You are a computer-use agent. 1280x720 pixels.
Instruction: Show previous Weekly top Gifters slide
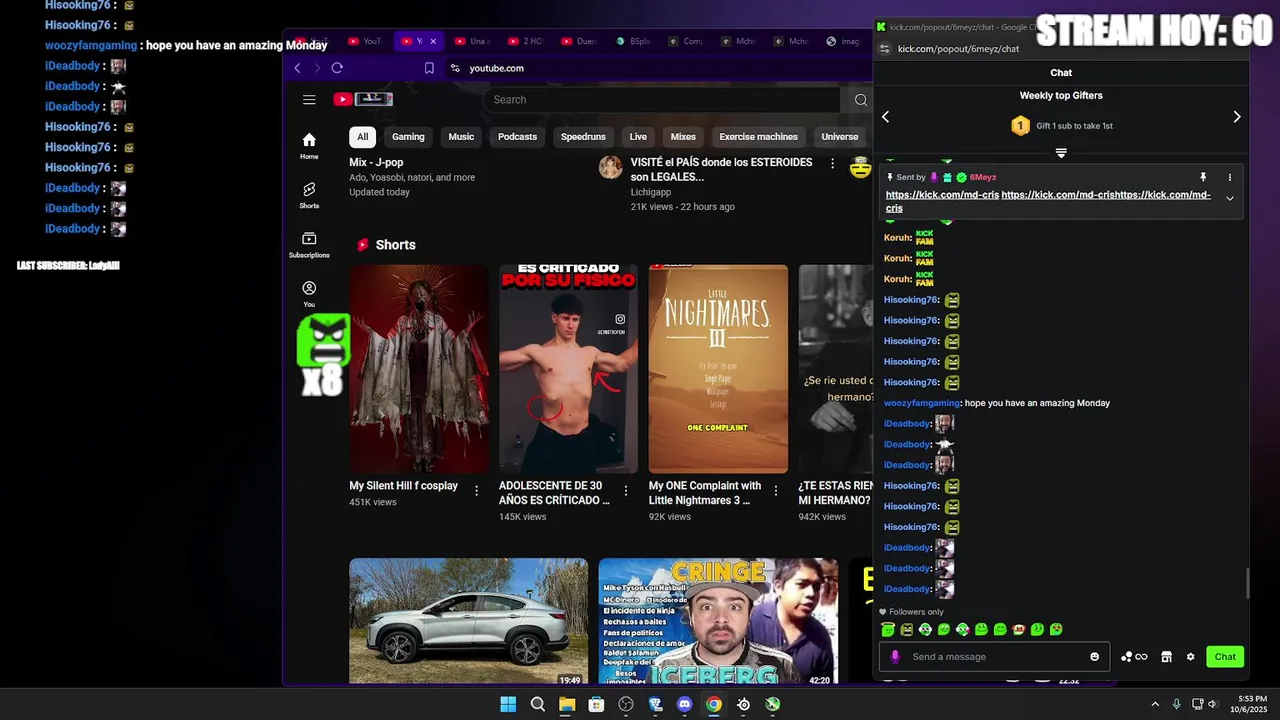click(x=885, y=117)
